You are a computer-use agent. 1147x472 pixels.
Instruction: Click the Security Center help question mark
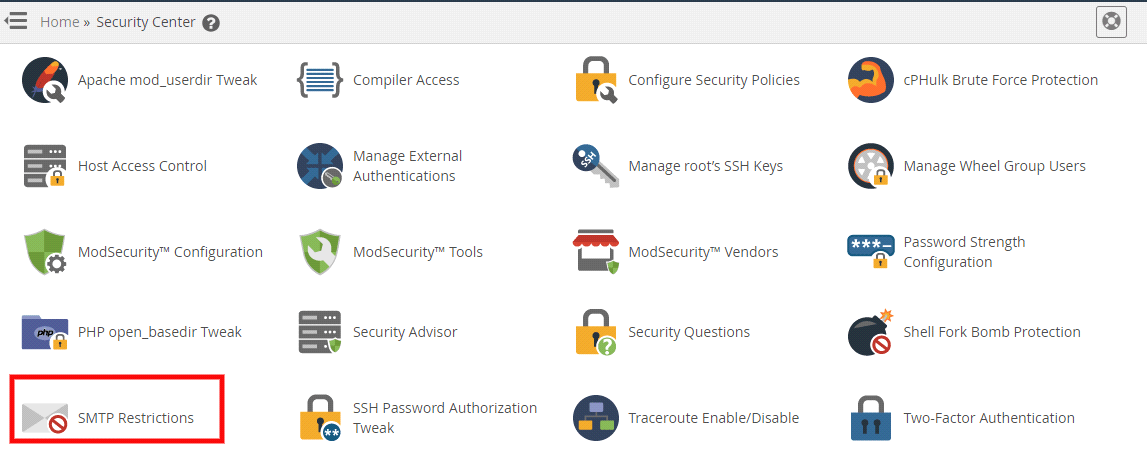click(x=211, y=23)
